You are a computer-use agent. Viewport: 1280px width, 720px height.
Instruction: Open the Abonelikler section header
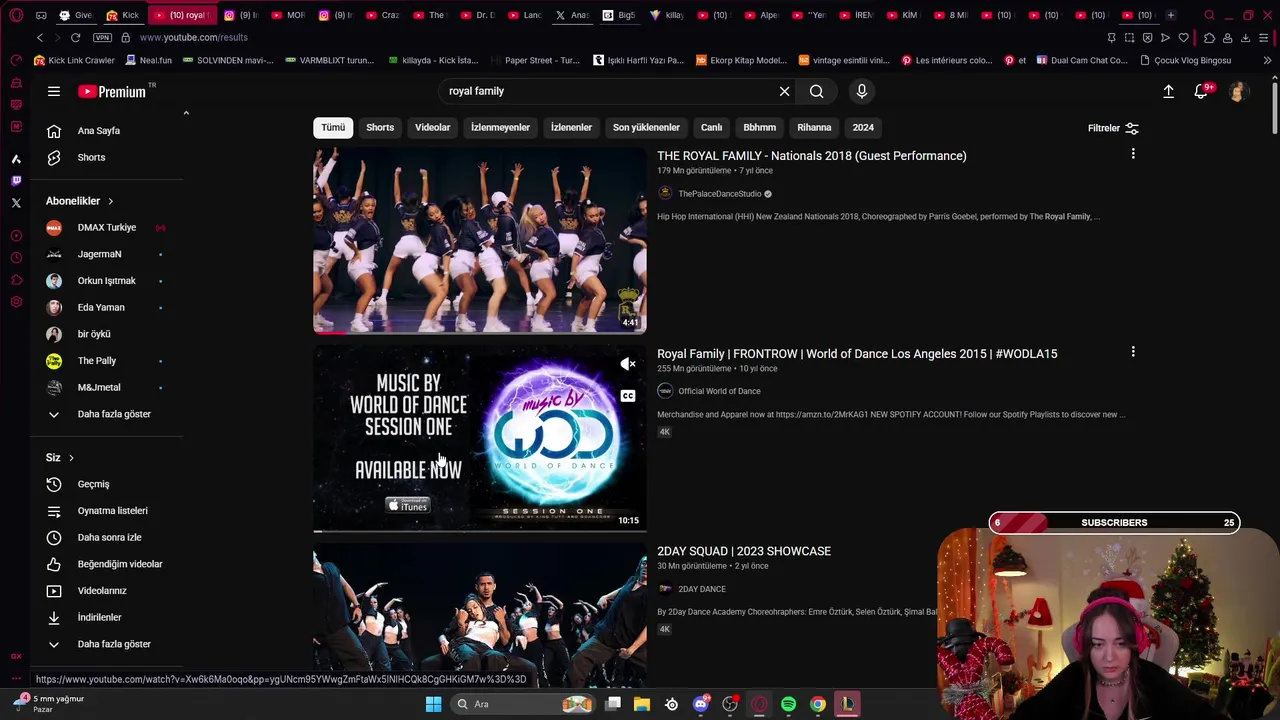pyautogui.click(x=80, y=201)
